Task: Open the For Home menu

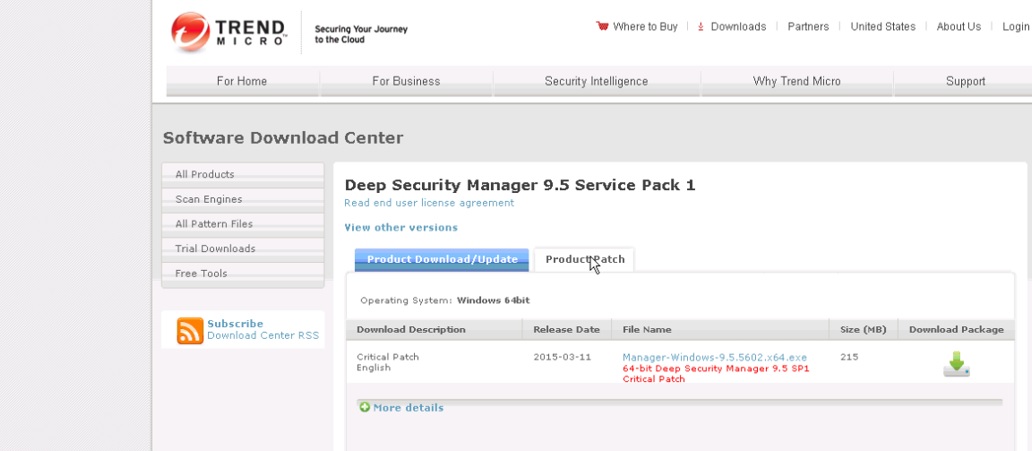Action: tap(242, 81)
